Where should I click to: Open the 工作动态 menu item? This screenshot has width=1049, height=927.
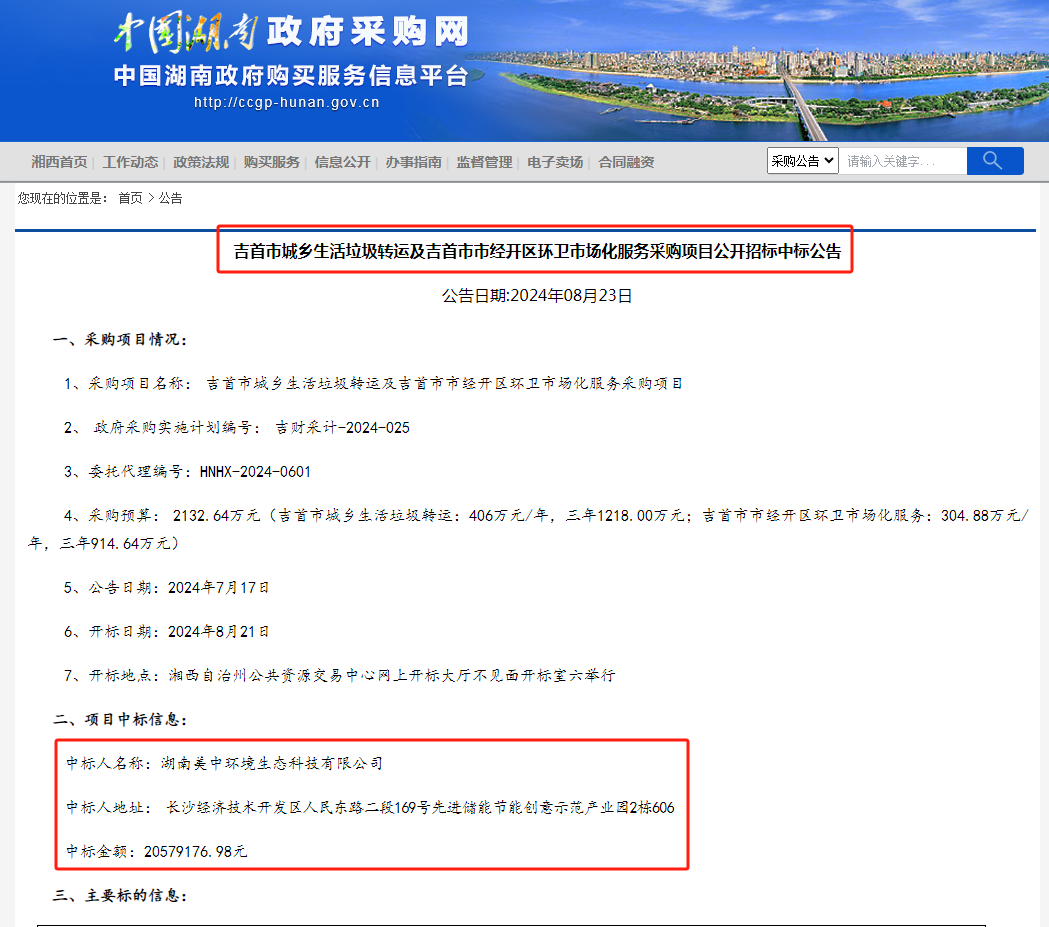coord(130,161)
